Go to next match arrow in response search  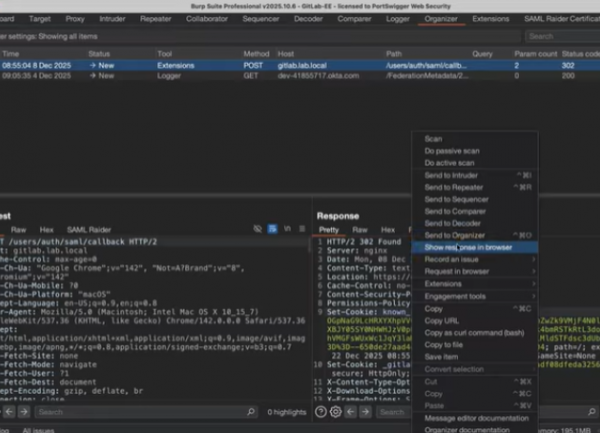pyautogui.click(x=365, y=412)
